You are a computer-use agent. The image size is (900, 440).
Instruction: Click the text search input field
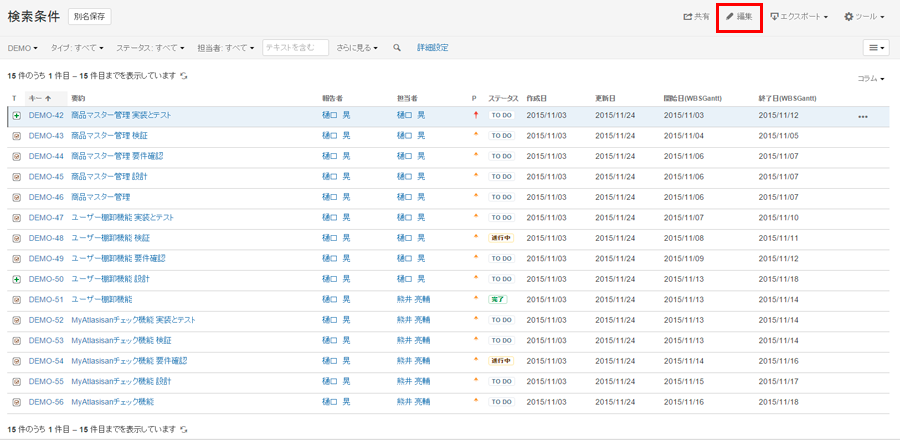click(295, 48)
